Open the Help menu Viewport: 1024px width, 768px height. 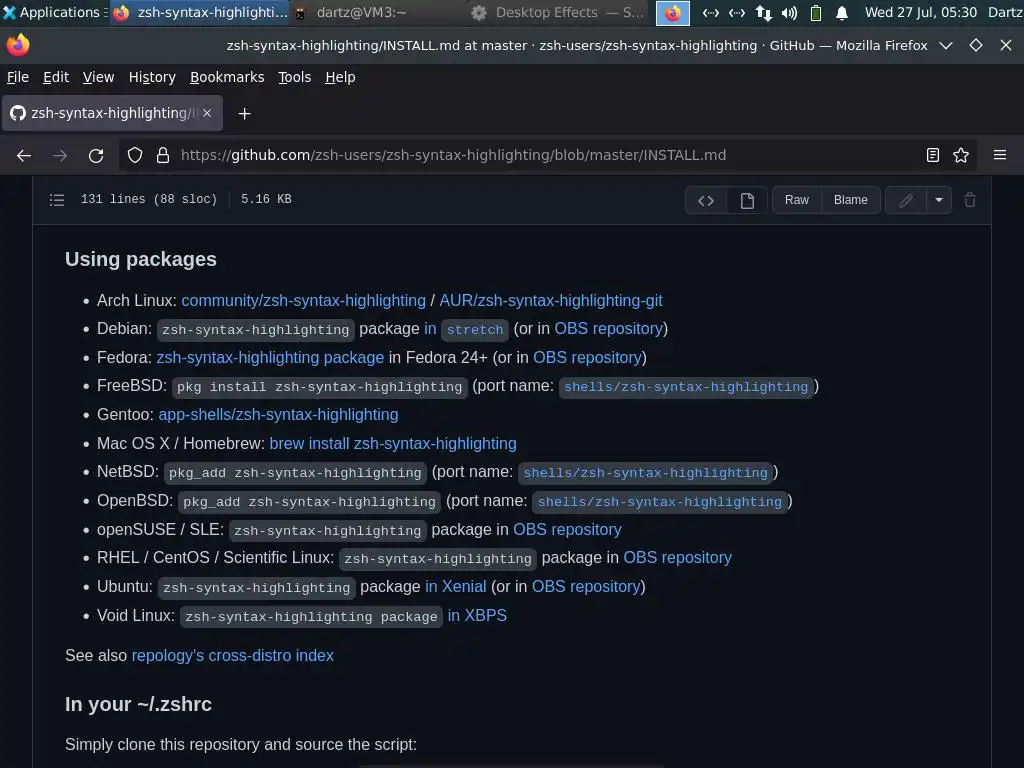coord(340,77)
